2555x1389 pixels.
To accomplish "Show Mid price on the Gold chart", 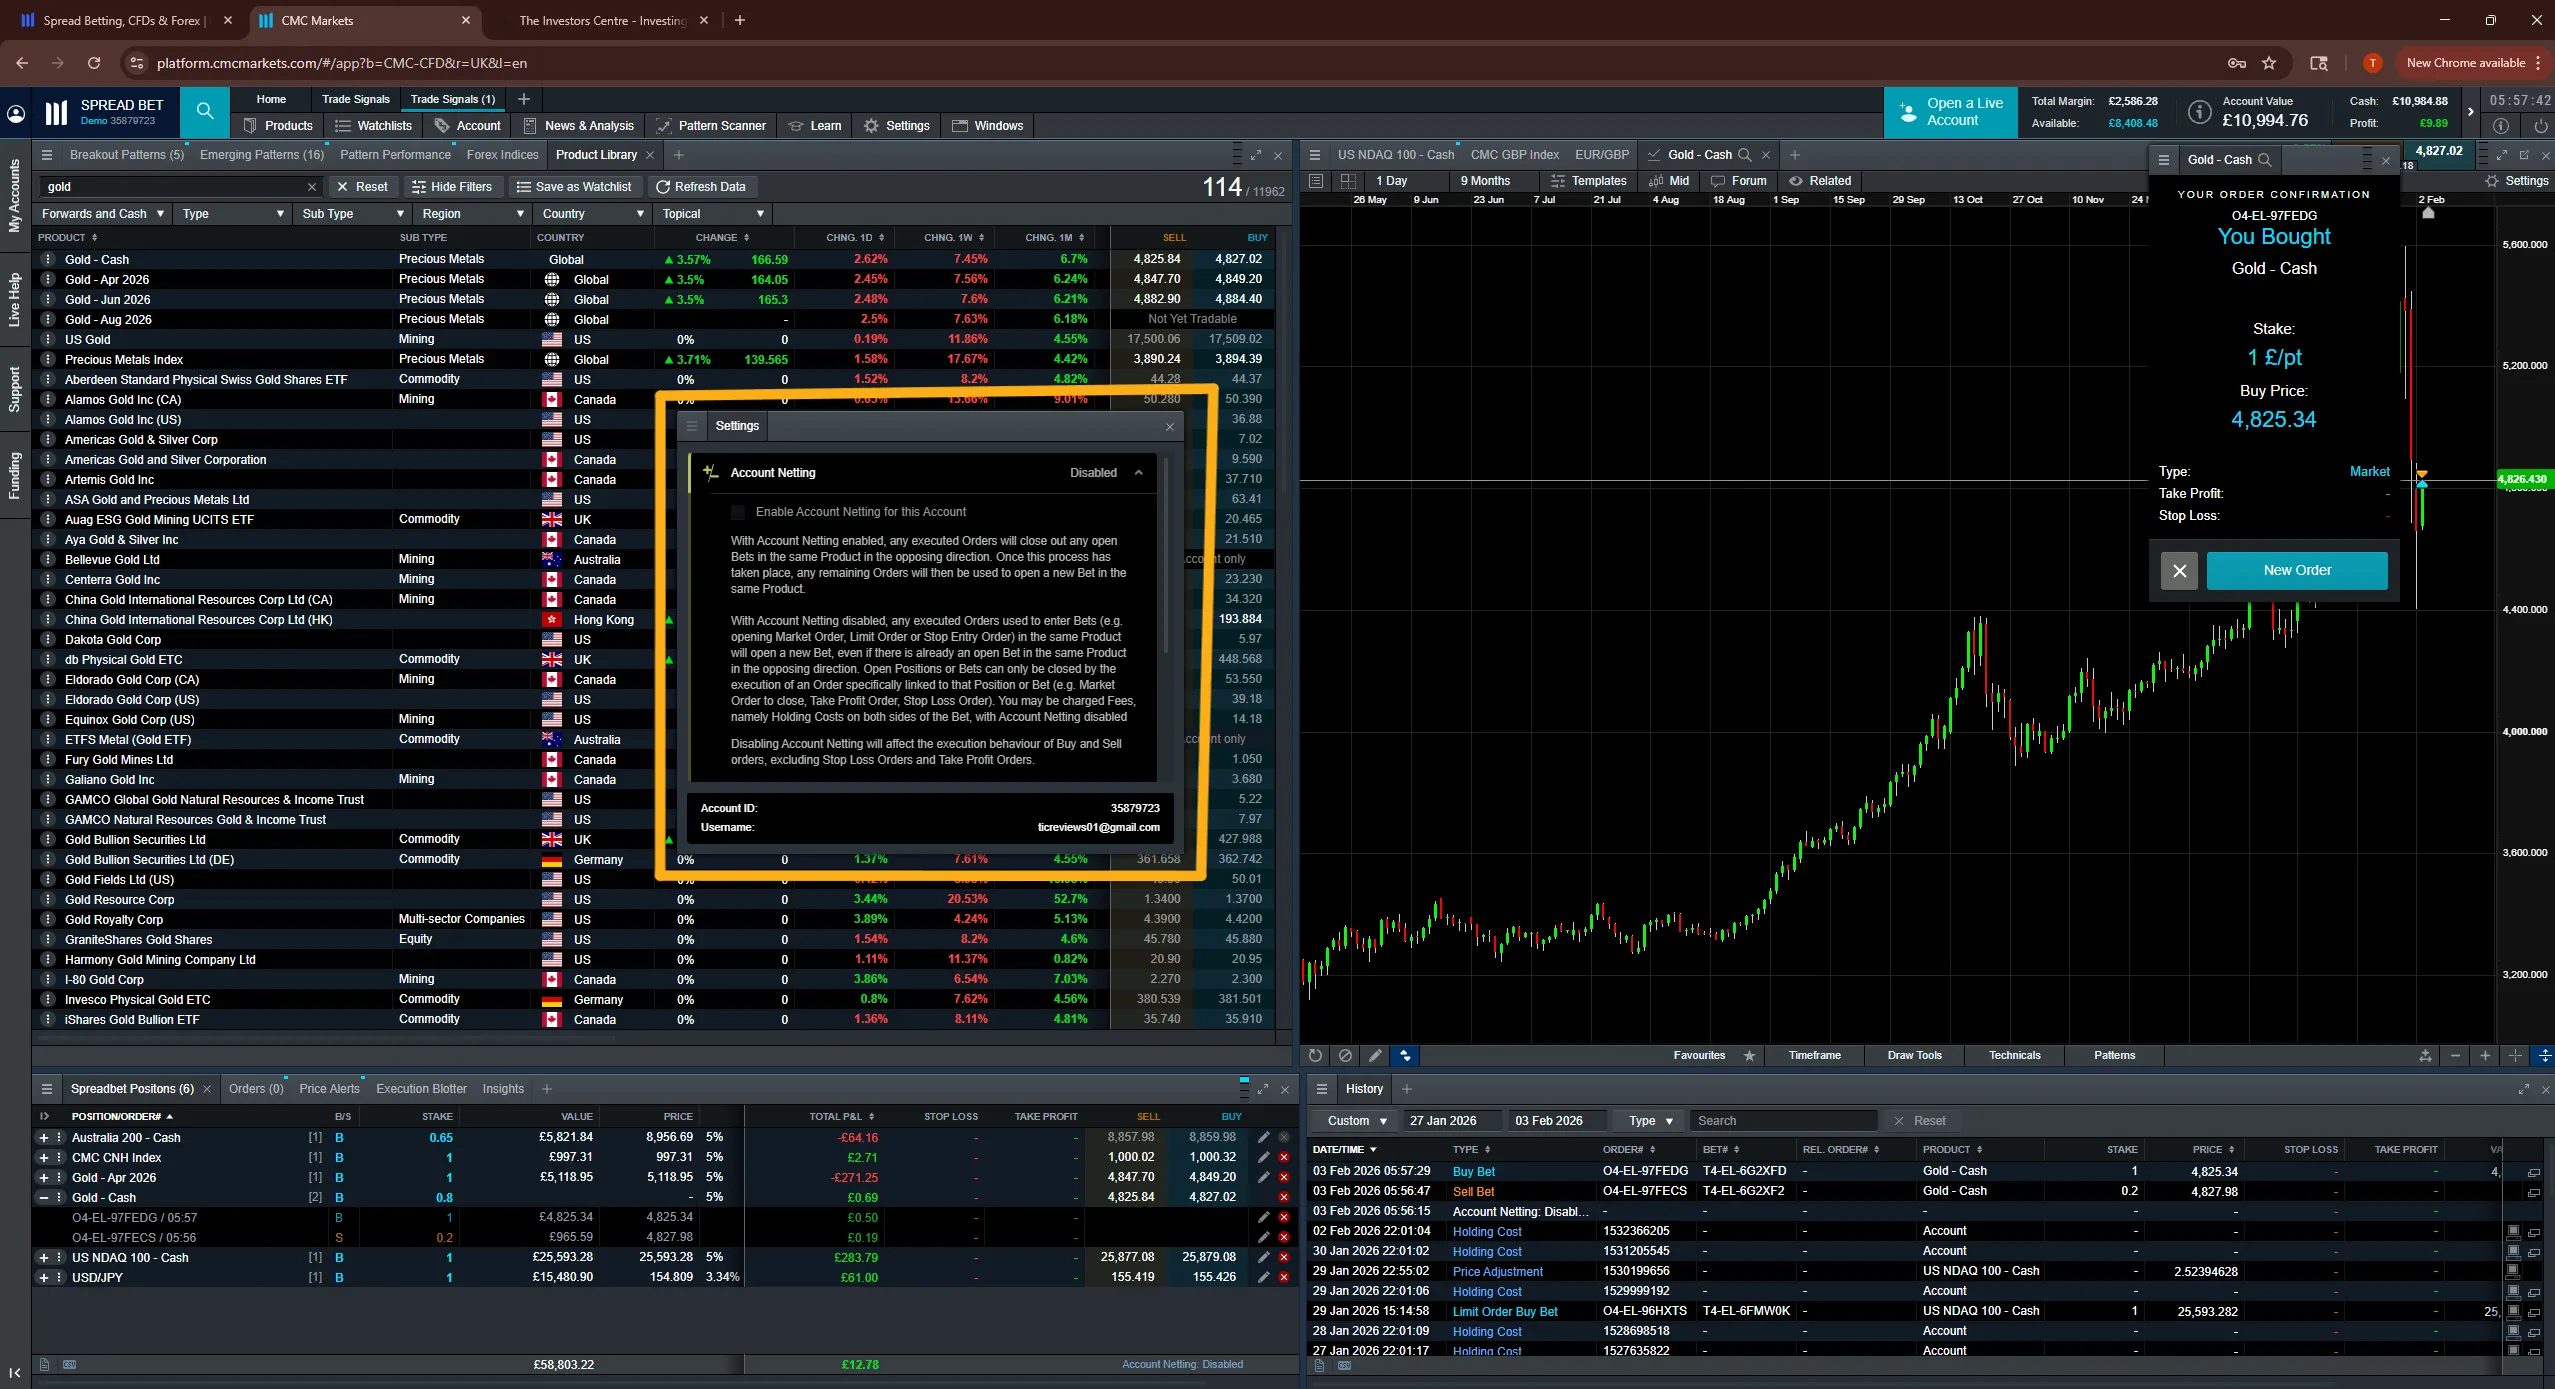I will tap(1667, 181).
